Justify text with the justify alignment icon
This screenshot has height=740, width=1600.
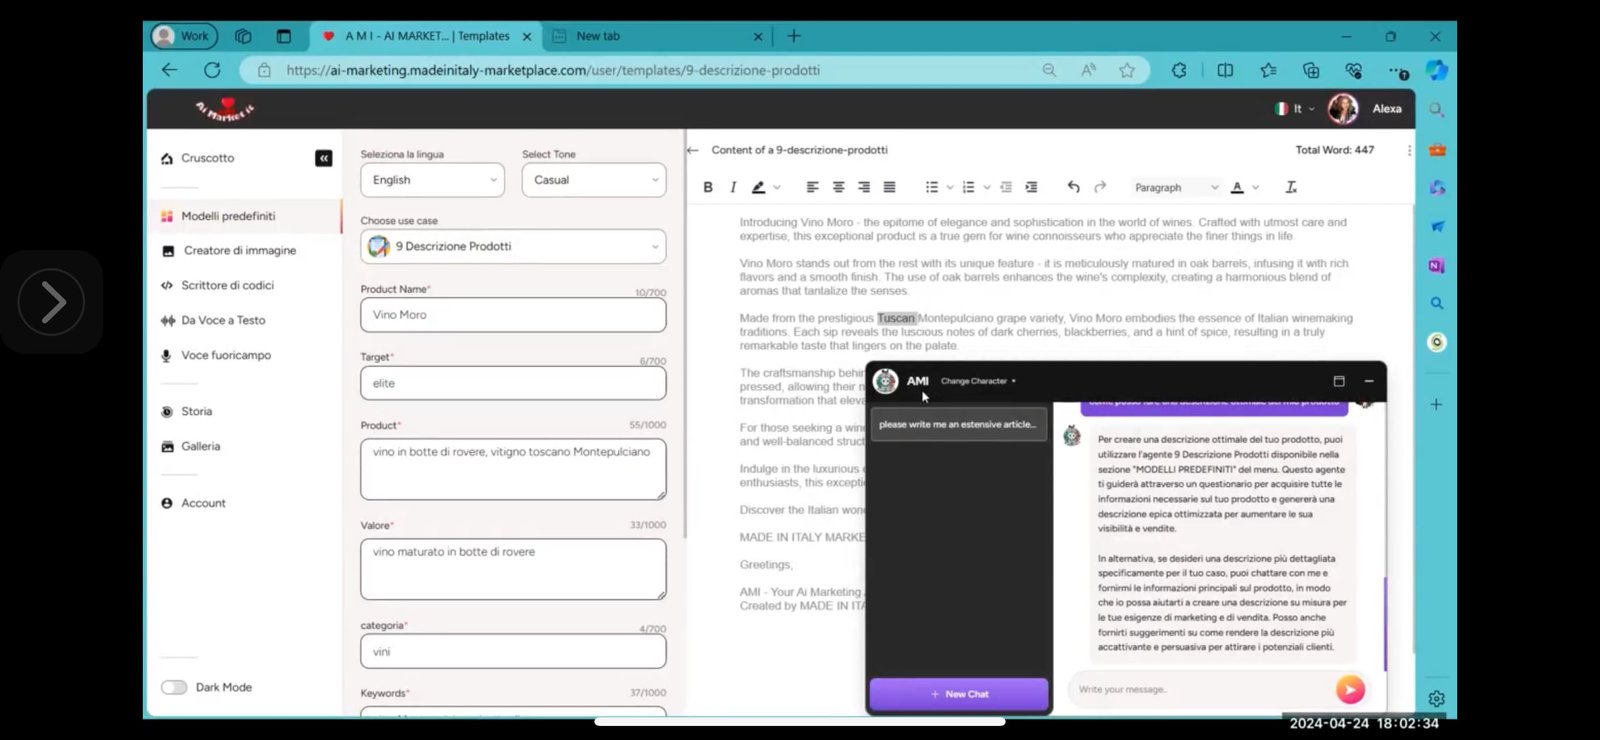(889, 187)
